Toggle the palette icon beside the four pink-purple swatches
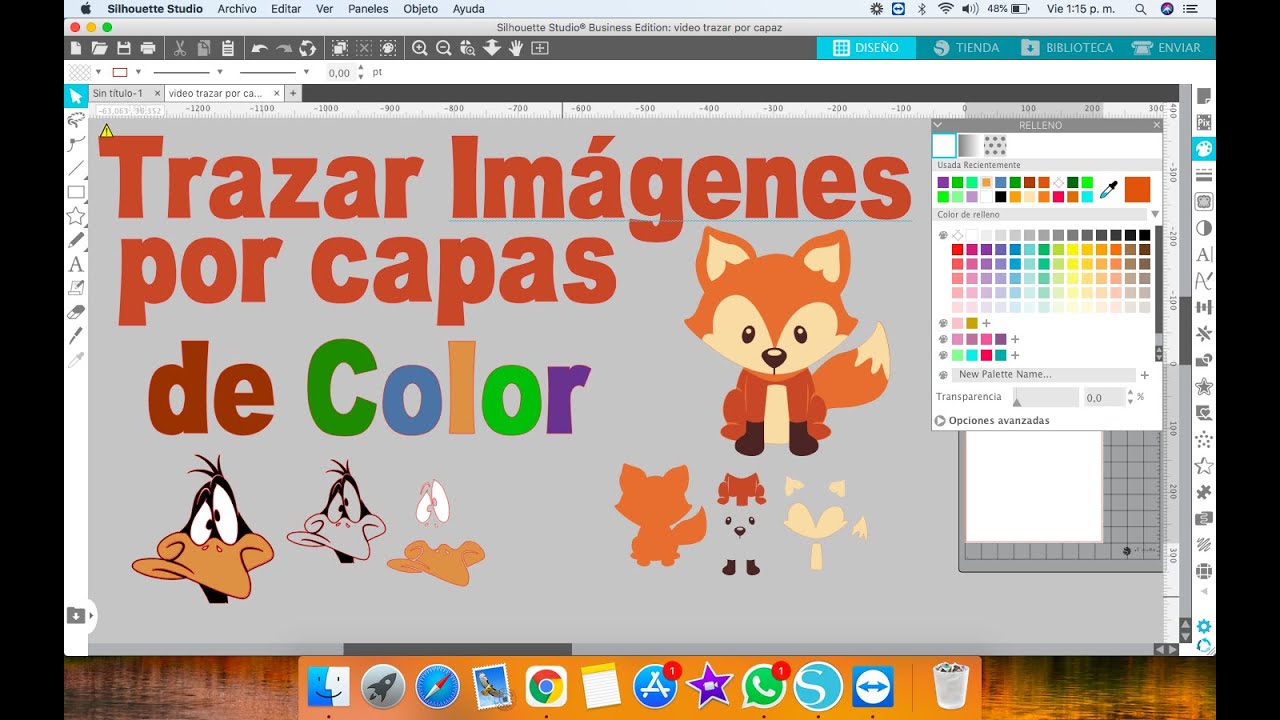 942,339
